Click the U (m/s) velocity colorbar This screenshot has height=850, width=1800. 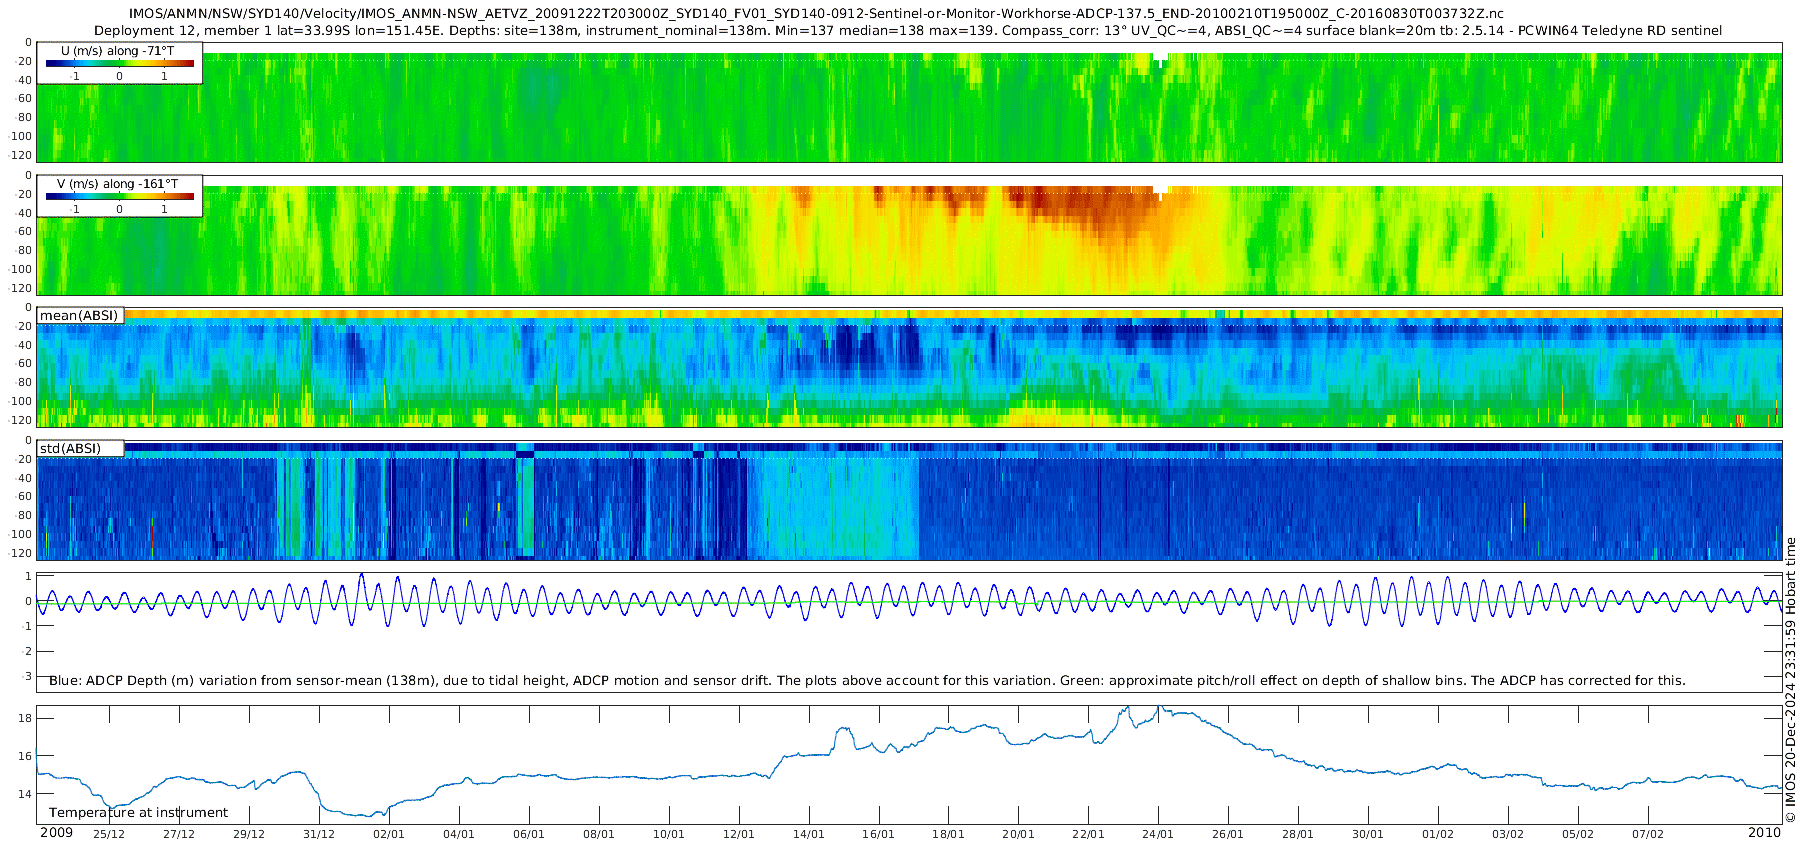(119, 63)
